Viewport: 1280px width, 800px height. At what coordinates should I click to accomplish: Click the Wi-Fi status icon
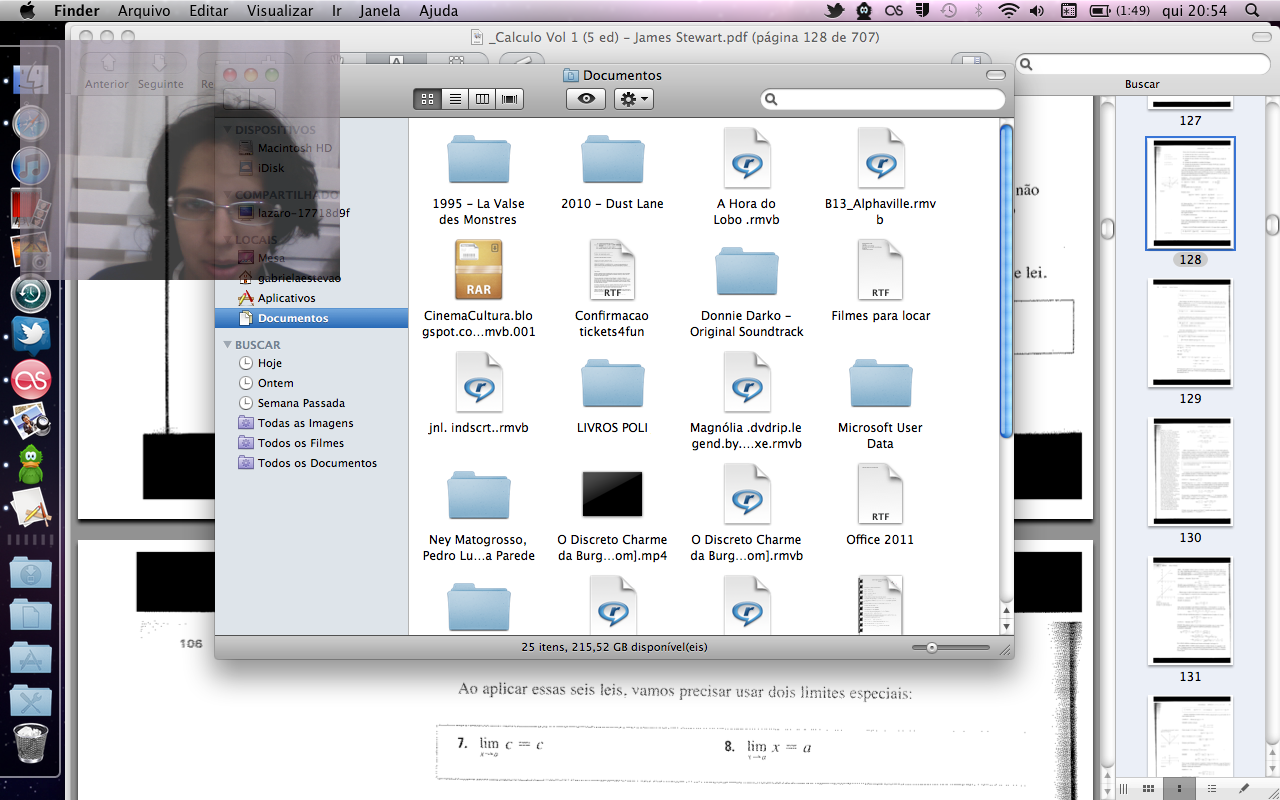coord(1008,11)
